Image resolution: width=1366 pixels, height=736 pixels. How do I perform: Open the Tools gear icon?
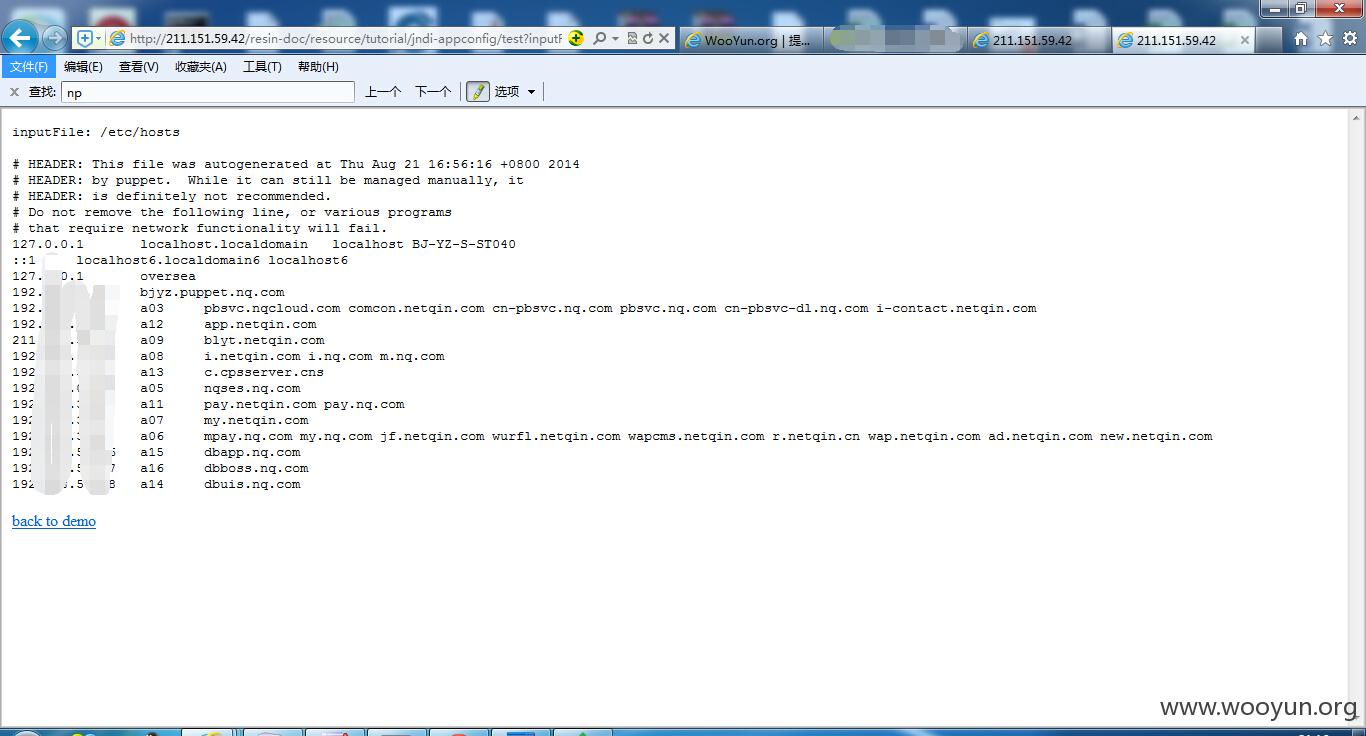[1349, 38]
